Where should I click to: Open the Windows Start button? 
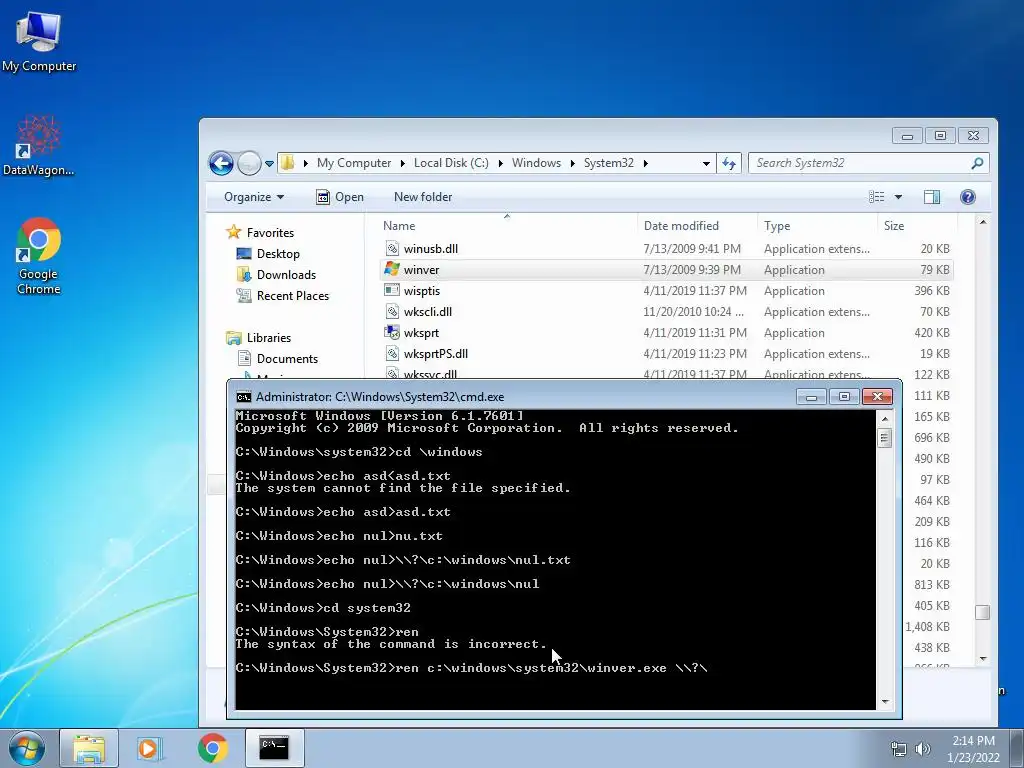[27, 748]
